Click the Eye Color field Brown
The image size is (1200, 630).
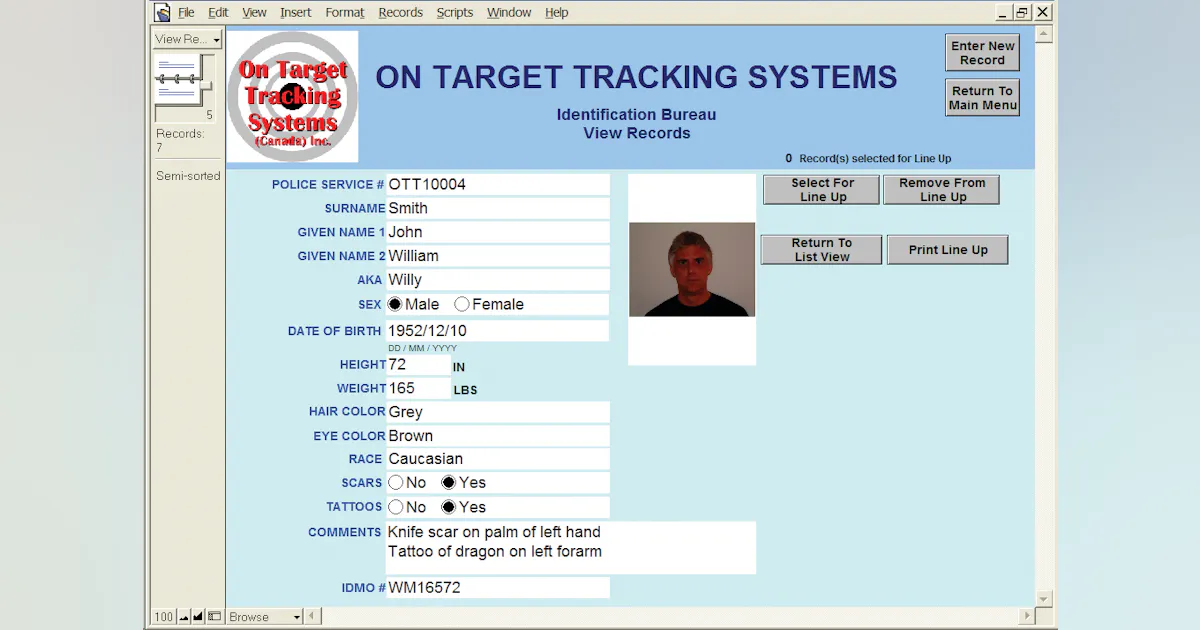coord(498,436)
